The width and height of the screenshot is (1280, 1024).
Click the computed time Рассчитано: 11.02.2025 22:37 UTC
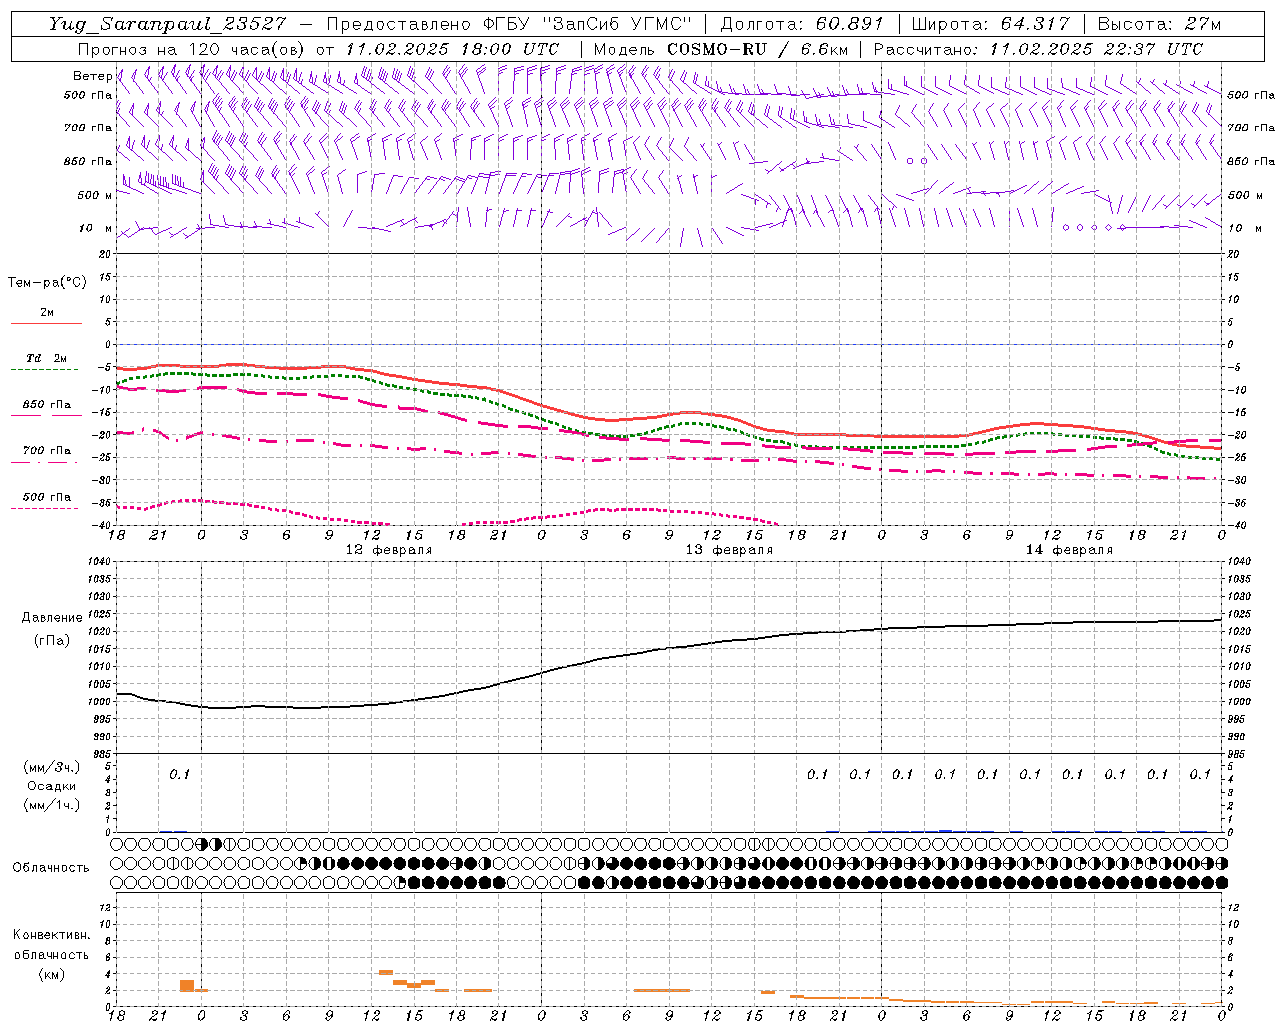click(1038, 49)
